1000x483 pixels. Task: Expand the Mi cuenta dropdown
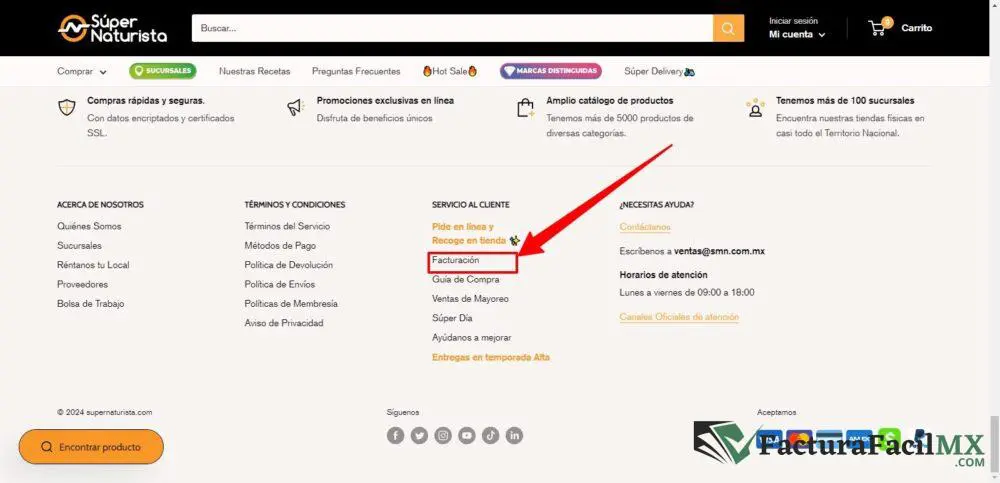[x=797, y=34]
